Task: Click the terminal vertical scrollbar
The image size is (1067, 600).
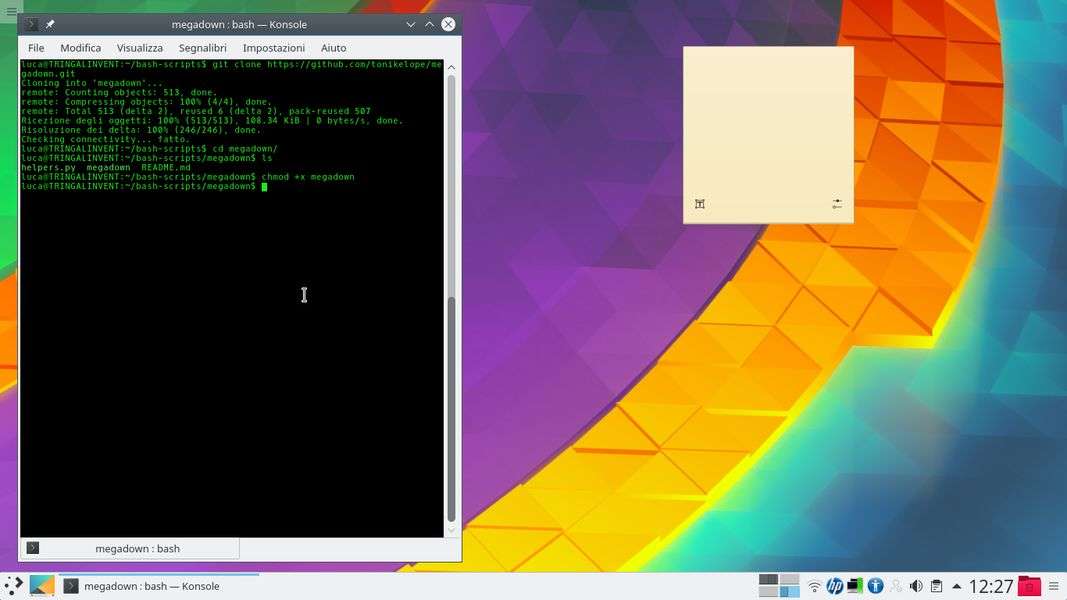Action: tap(451, 300)
